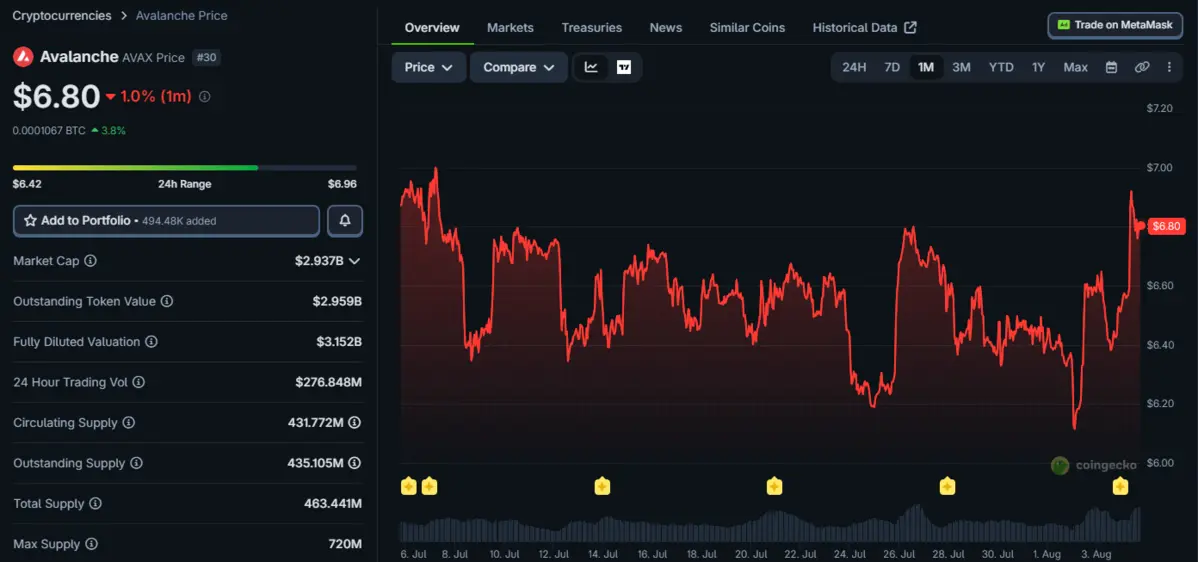Click Max Supply info icon
This screenshot has width=1198, height=562.
[x=91, y=544]
